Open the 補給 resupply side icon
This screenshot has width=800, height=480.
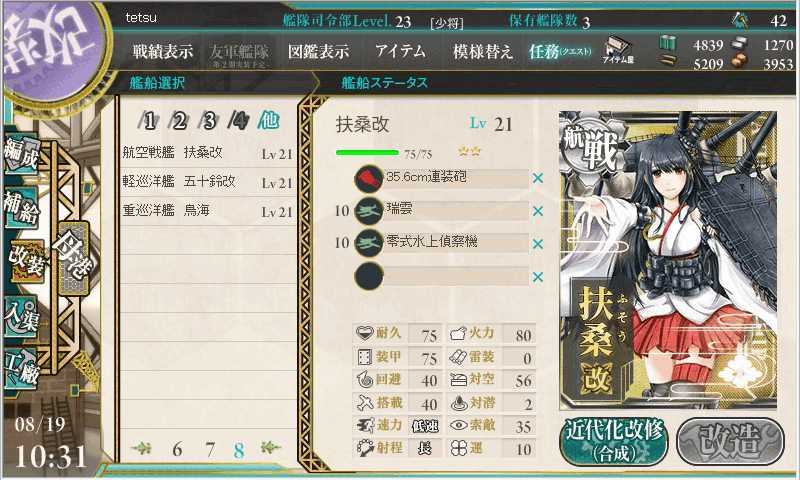click(x=21, y=208)
